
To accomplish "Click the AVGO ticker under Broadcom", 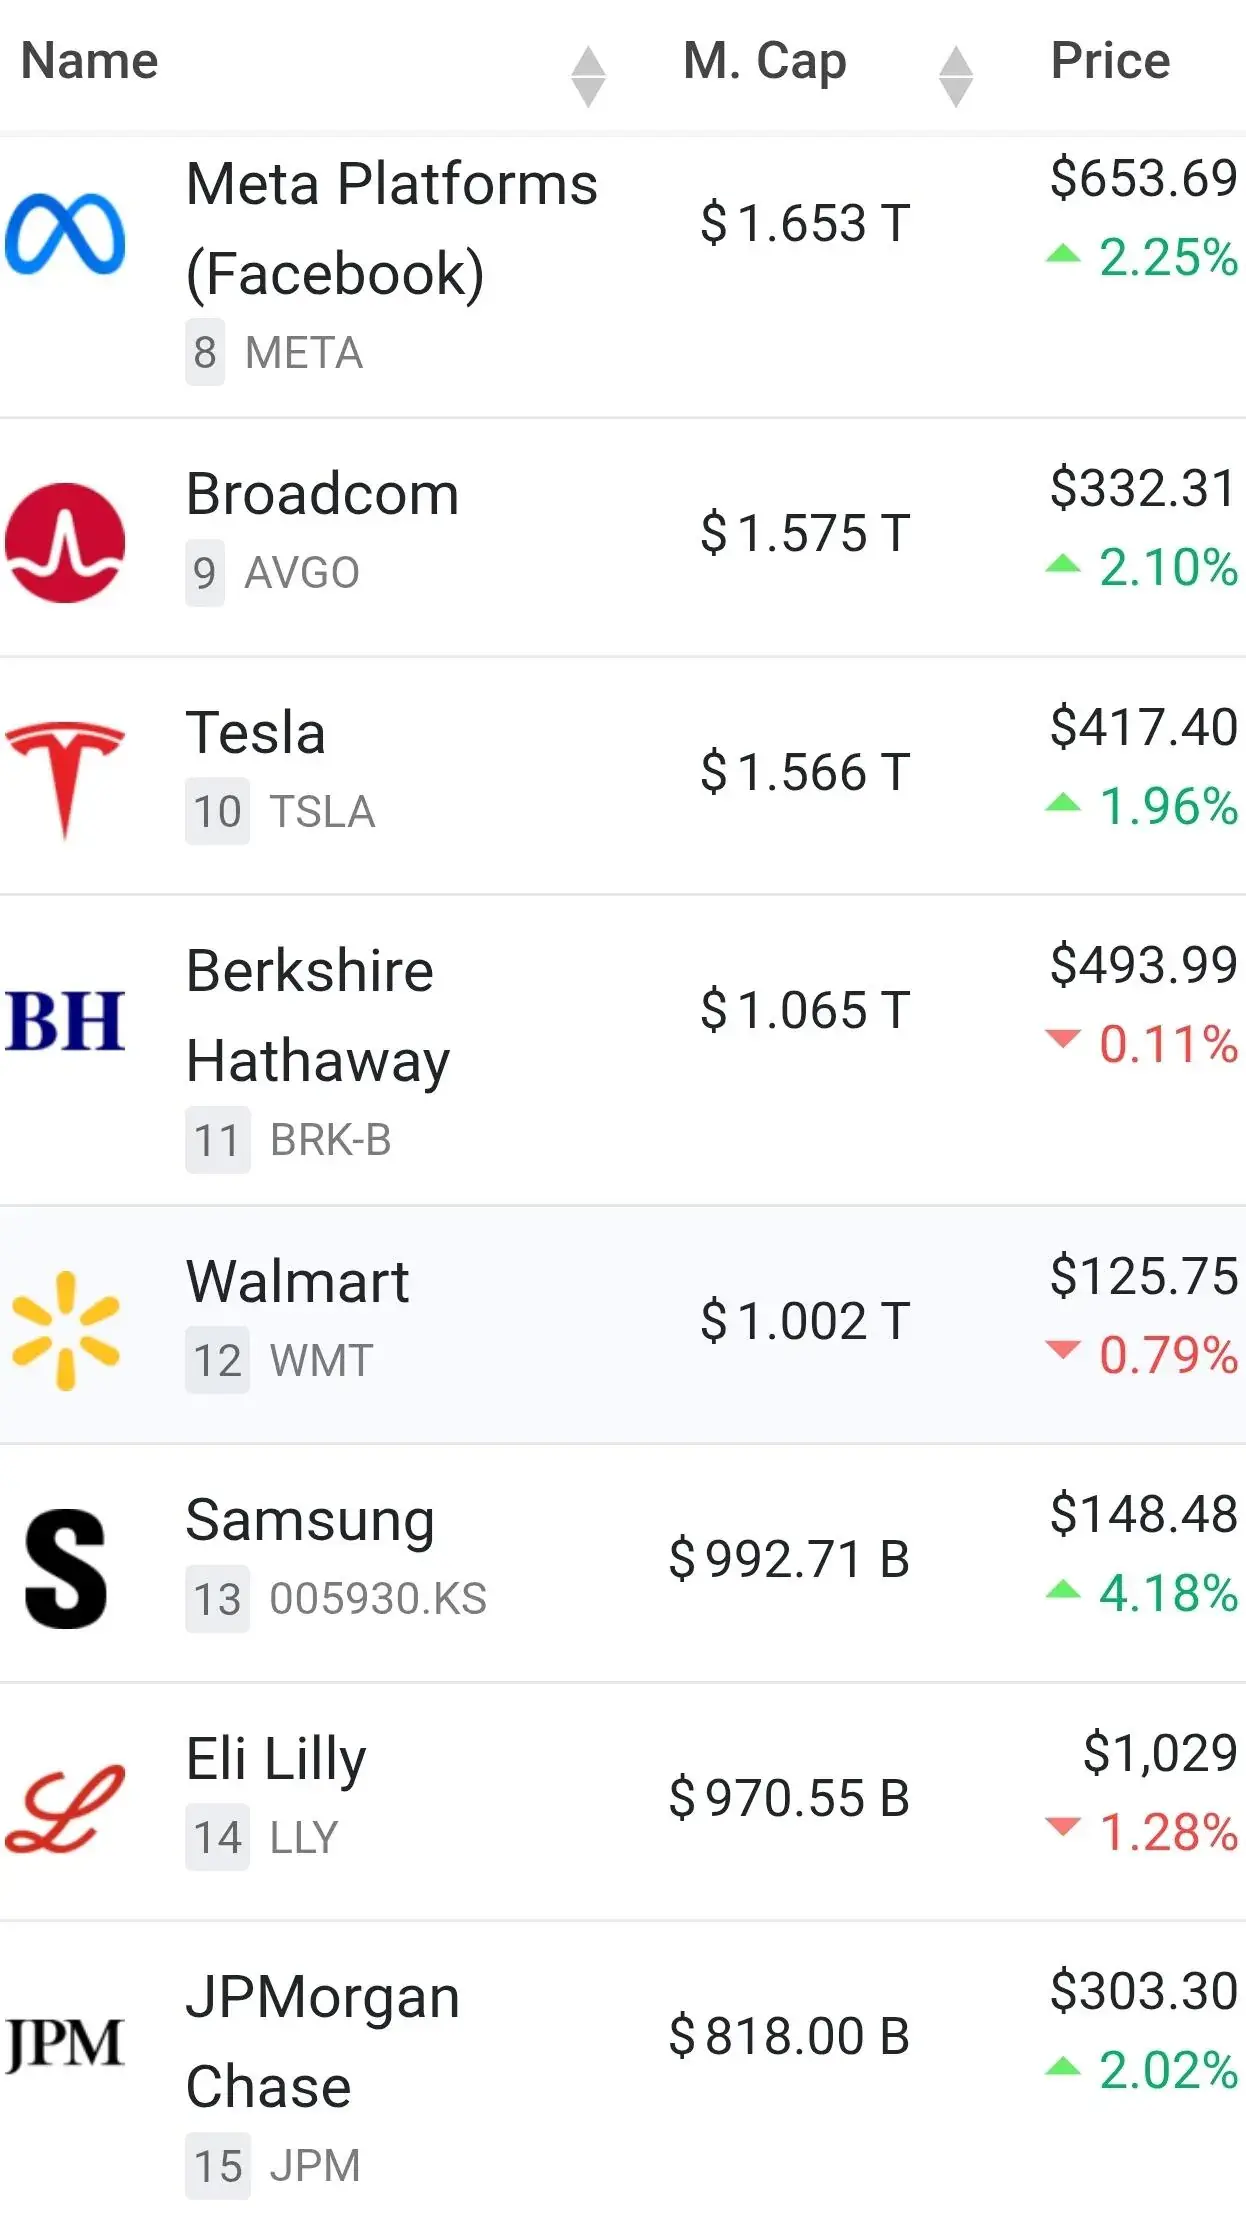I will [x=302, y=573].
